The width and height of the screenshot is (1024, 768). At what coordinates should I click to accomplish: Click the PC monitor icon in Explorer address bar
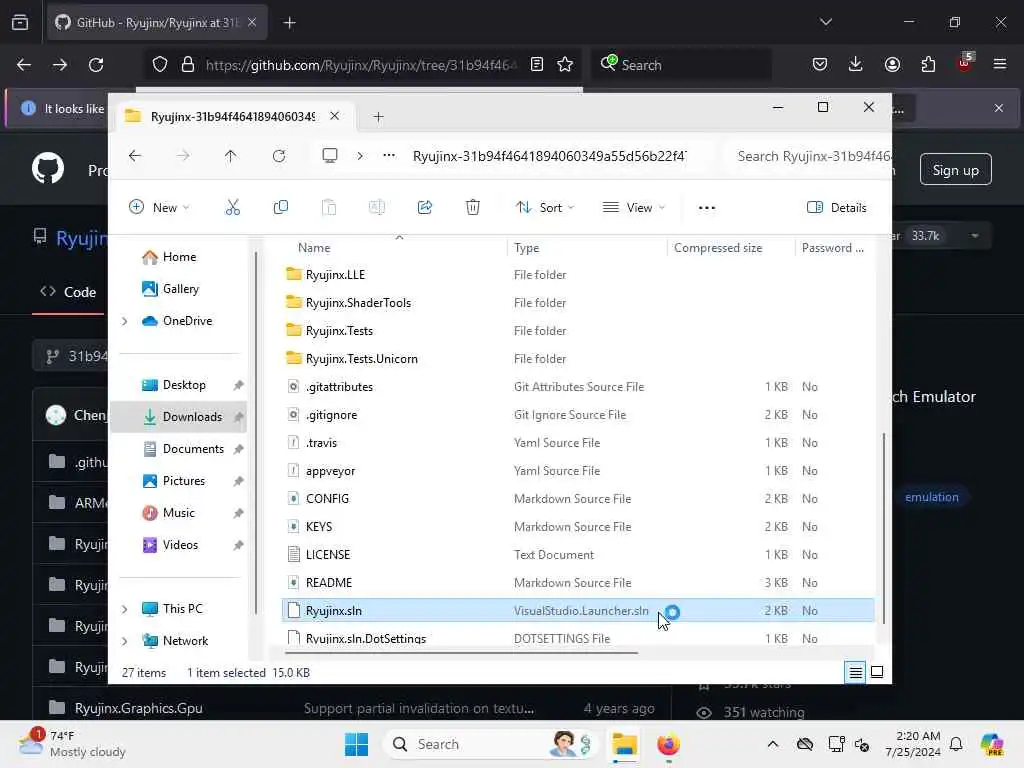click(x=330, y=155)
